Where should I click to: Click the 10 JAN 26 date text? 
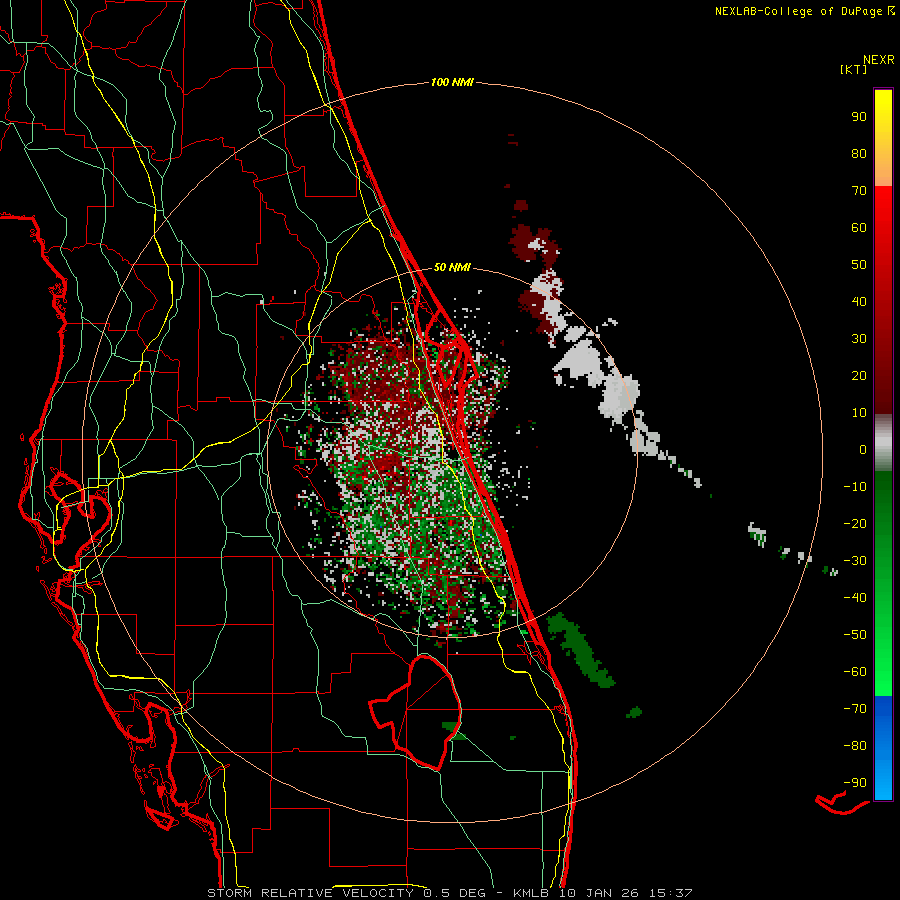tap(599, 893)
